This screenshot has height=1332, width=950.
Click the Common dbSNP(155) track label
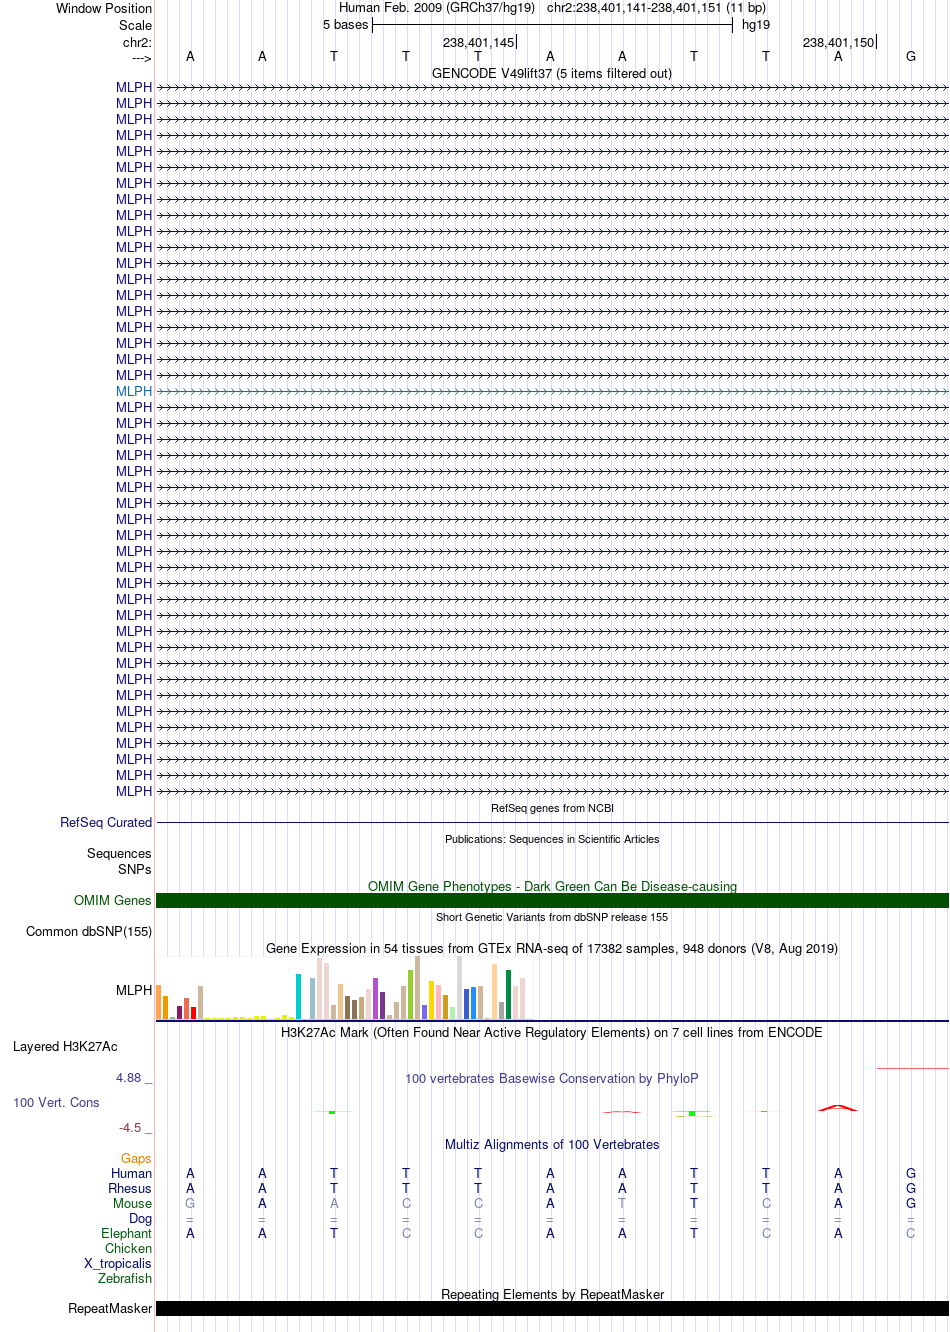(x=89, y=932)
